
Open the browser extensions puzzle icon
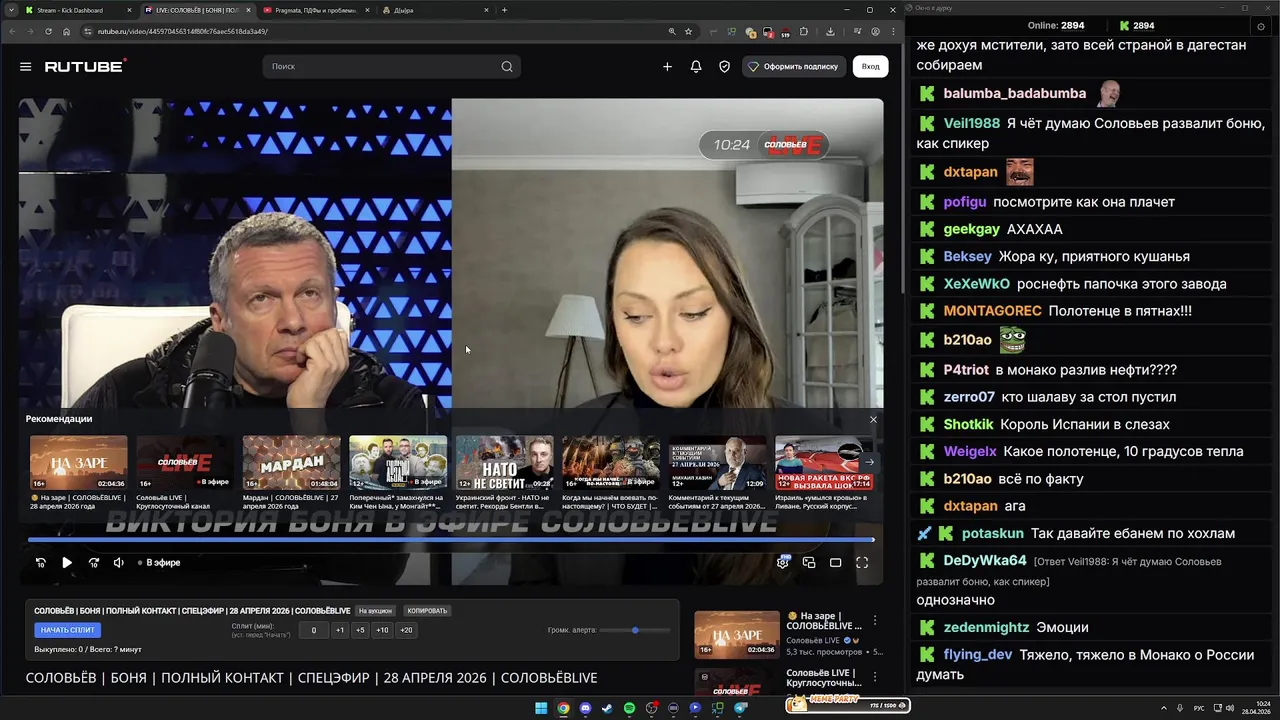click(x=804, y=31)
